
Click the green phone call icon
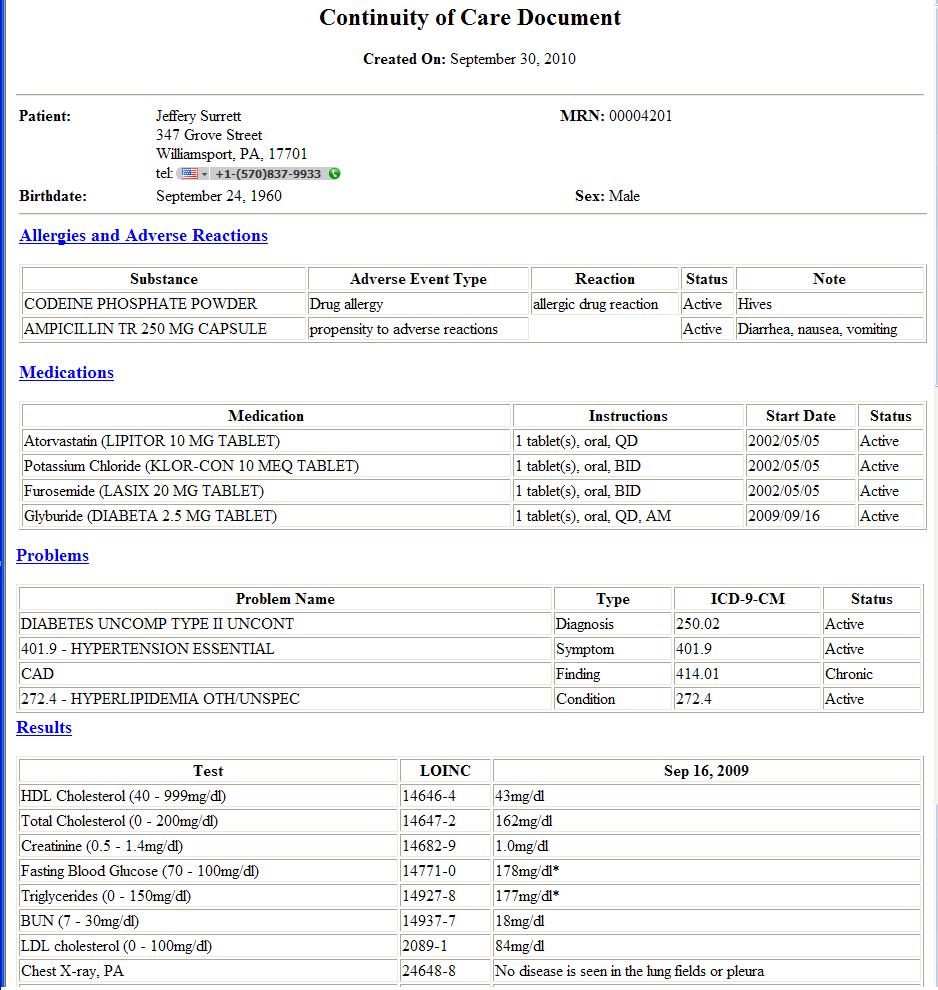click(x=335, y=174)
